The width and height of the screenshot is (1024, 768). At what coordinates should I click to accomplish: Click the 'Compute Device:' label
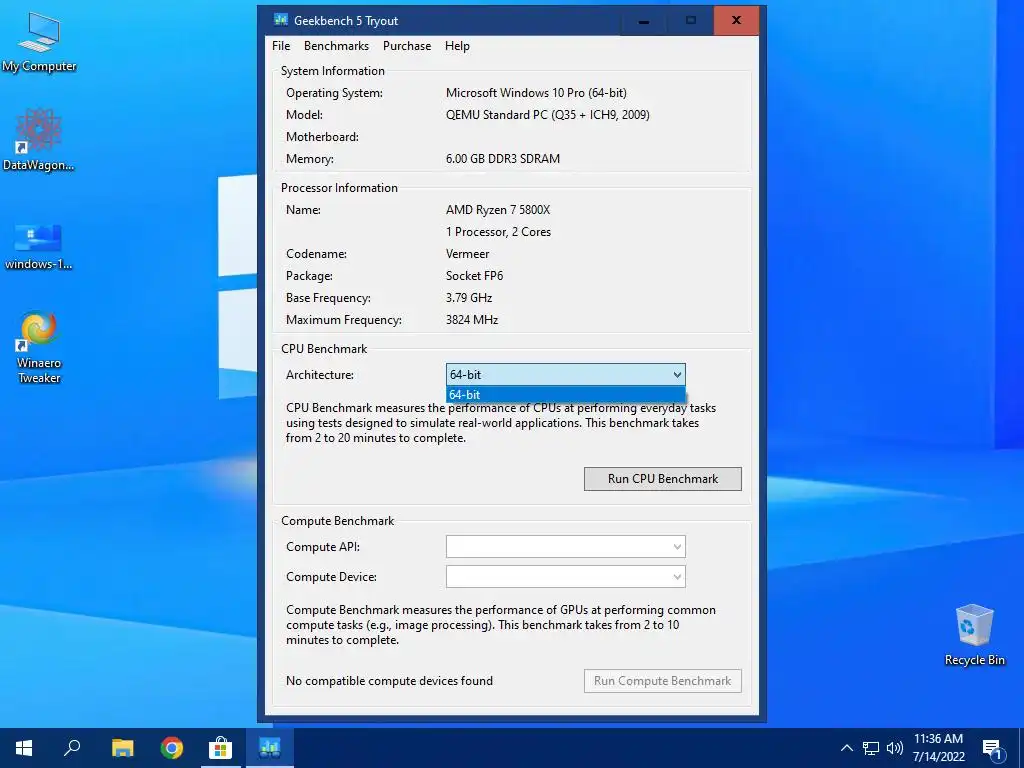tap(331, 577)
